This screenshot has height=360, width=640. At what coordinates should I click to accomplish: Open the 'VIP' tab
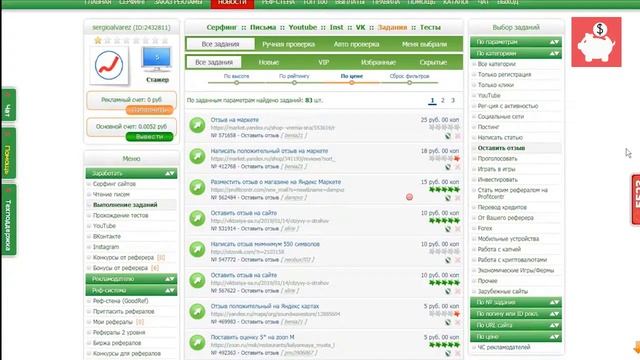click(x=324, y=62)
